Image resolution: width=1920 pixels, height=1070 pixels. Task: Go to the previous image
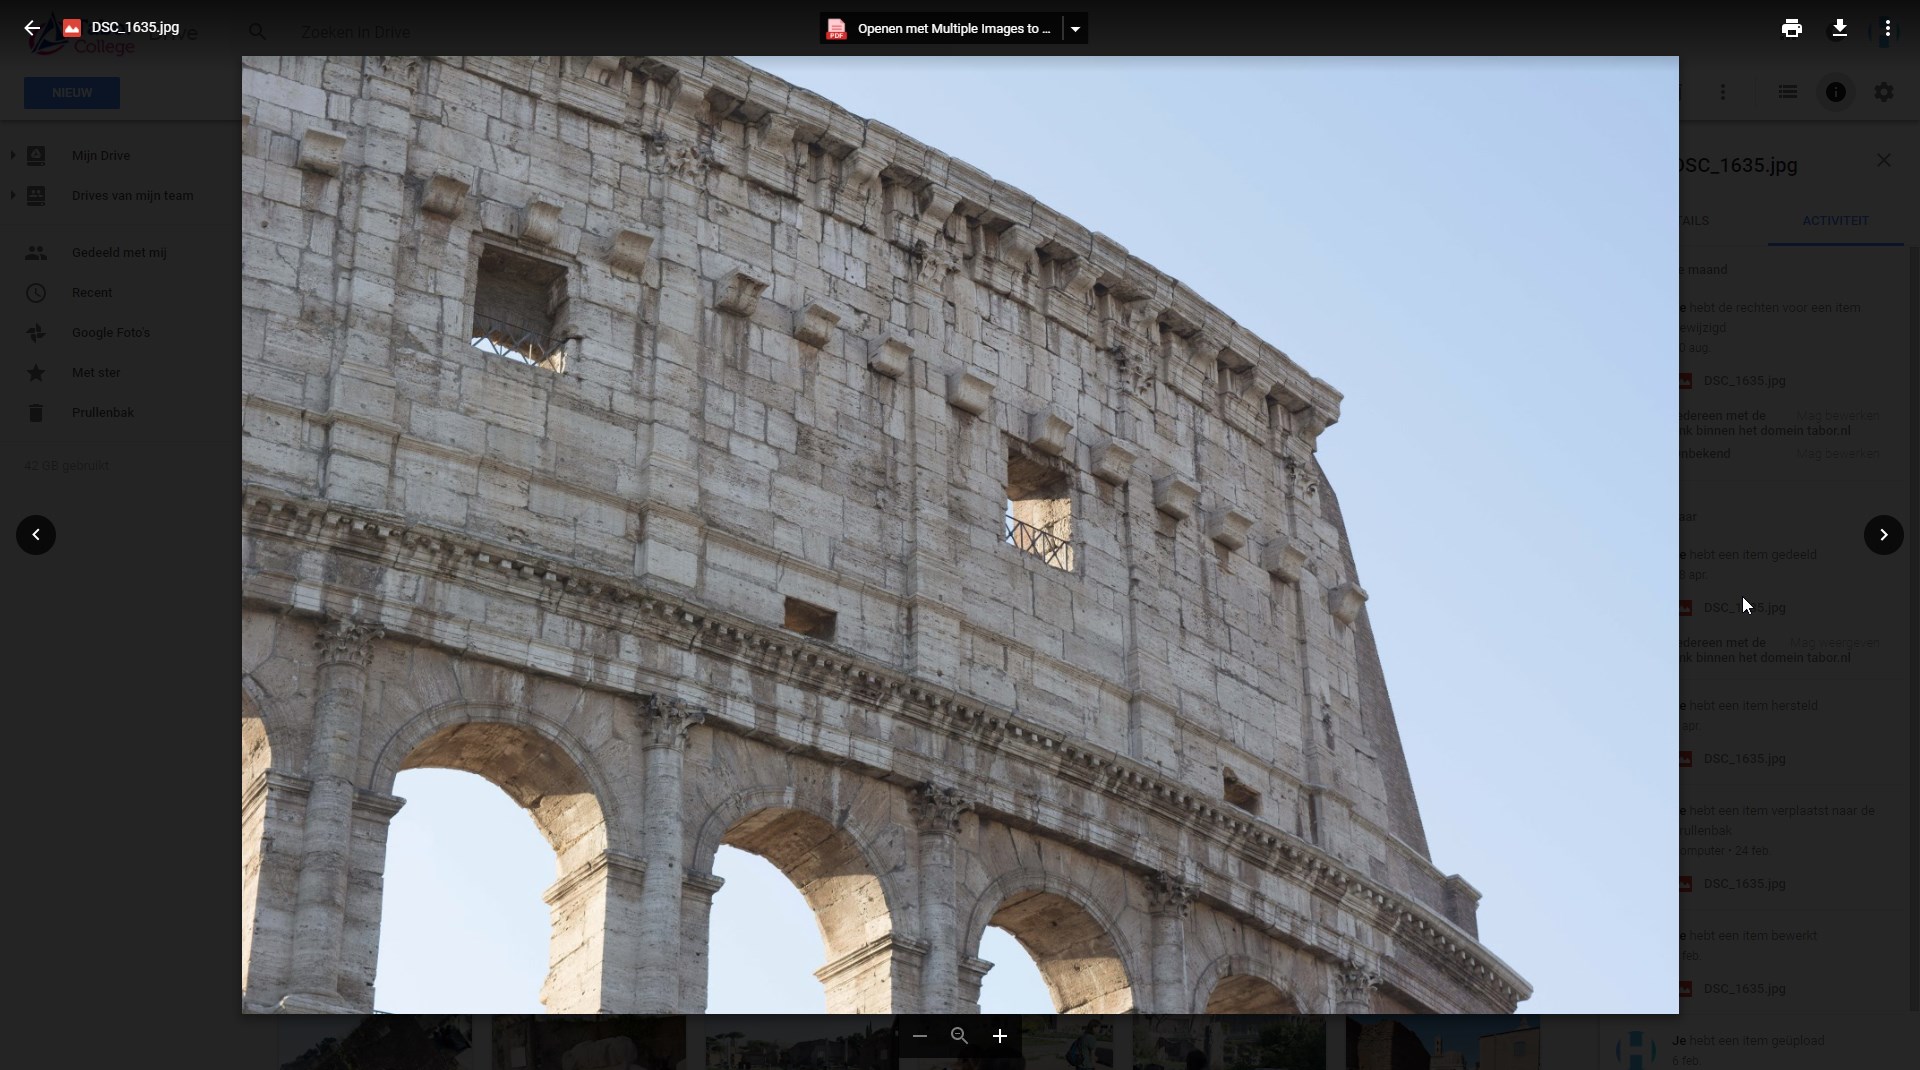pos(36,535)
